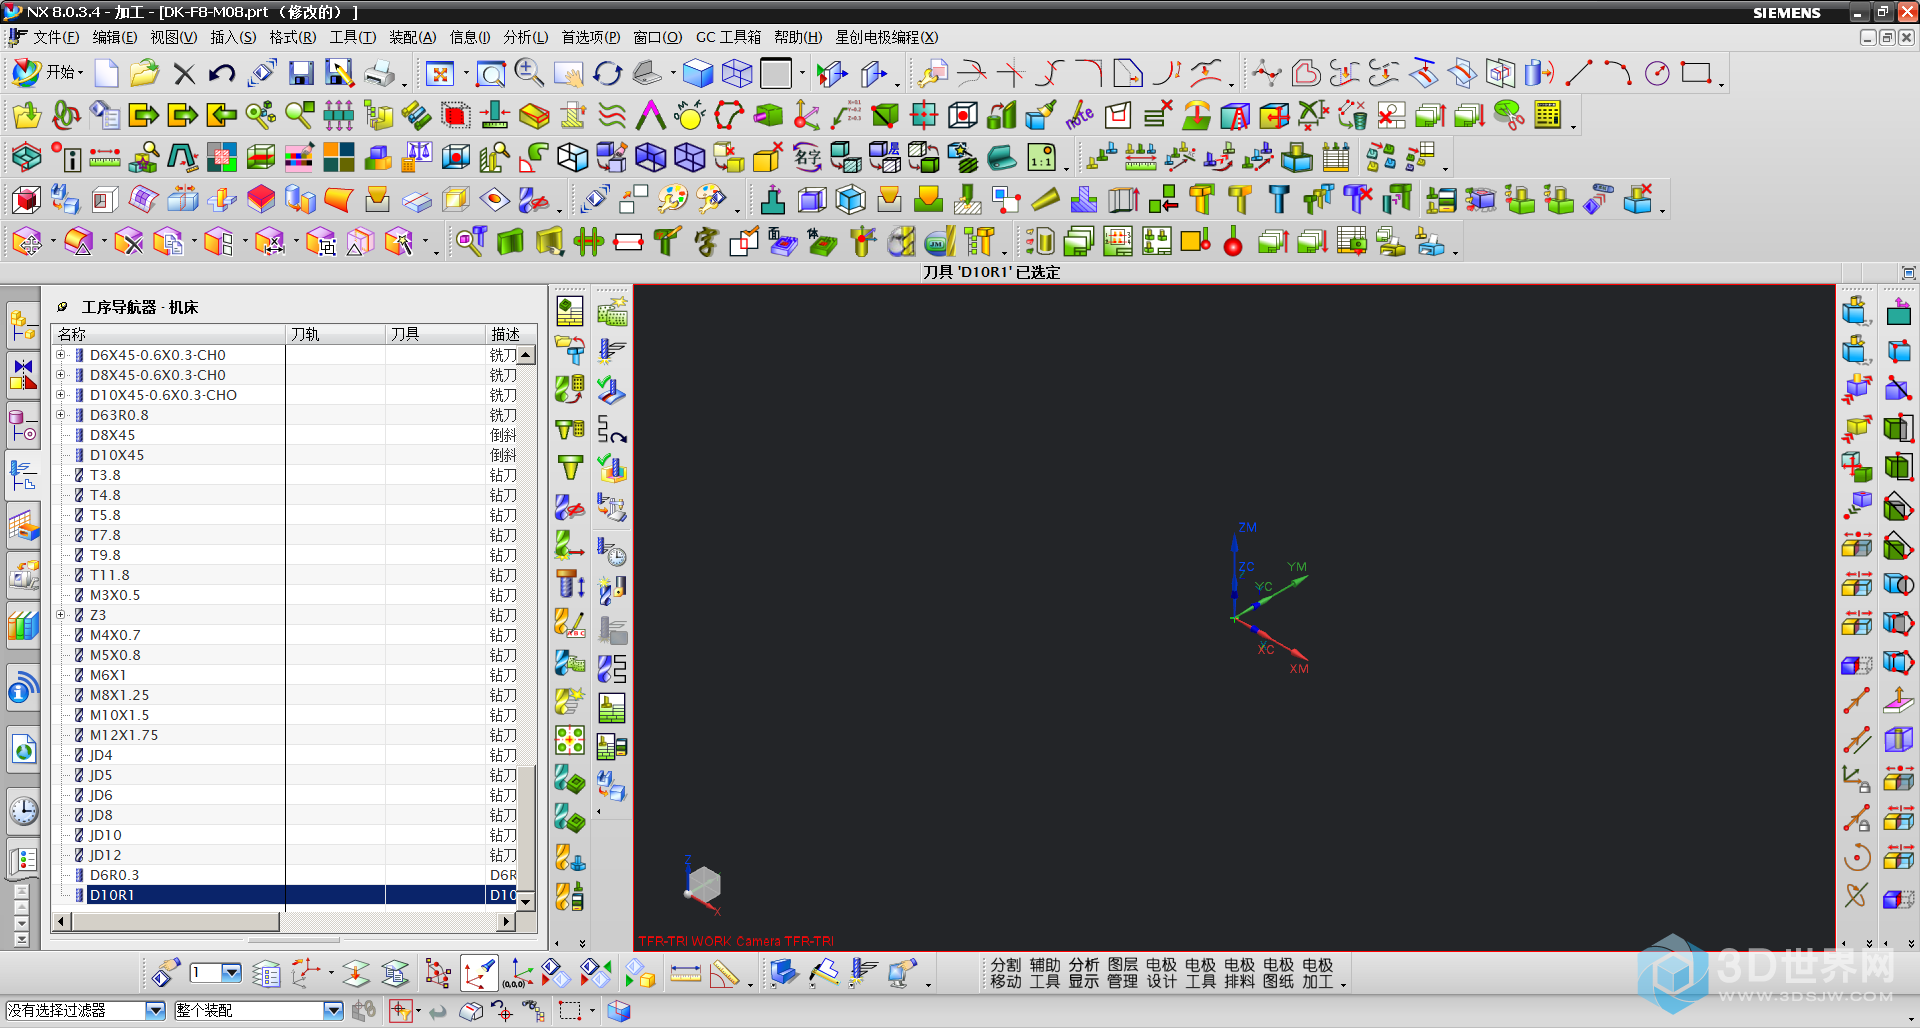Create a new file with the New icon
This screenshot has height=1028, width=1920.
(107, 73)
